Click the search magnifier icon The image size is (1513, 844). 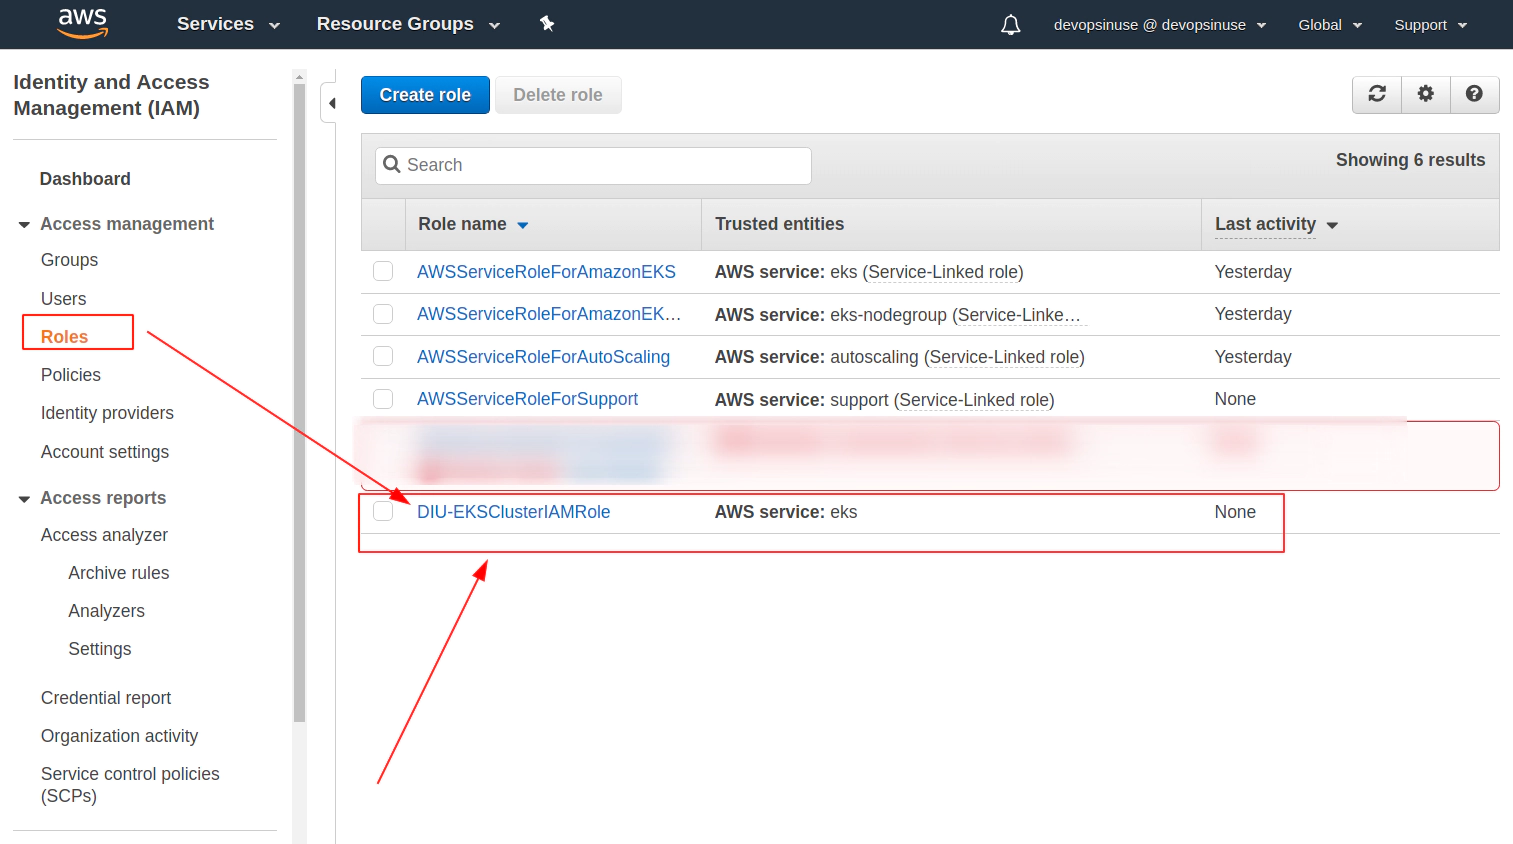(x=392, y=165)
